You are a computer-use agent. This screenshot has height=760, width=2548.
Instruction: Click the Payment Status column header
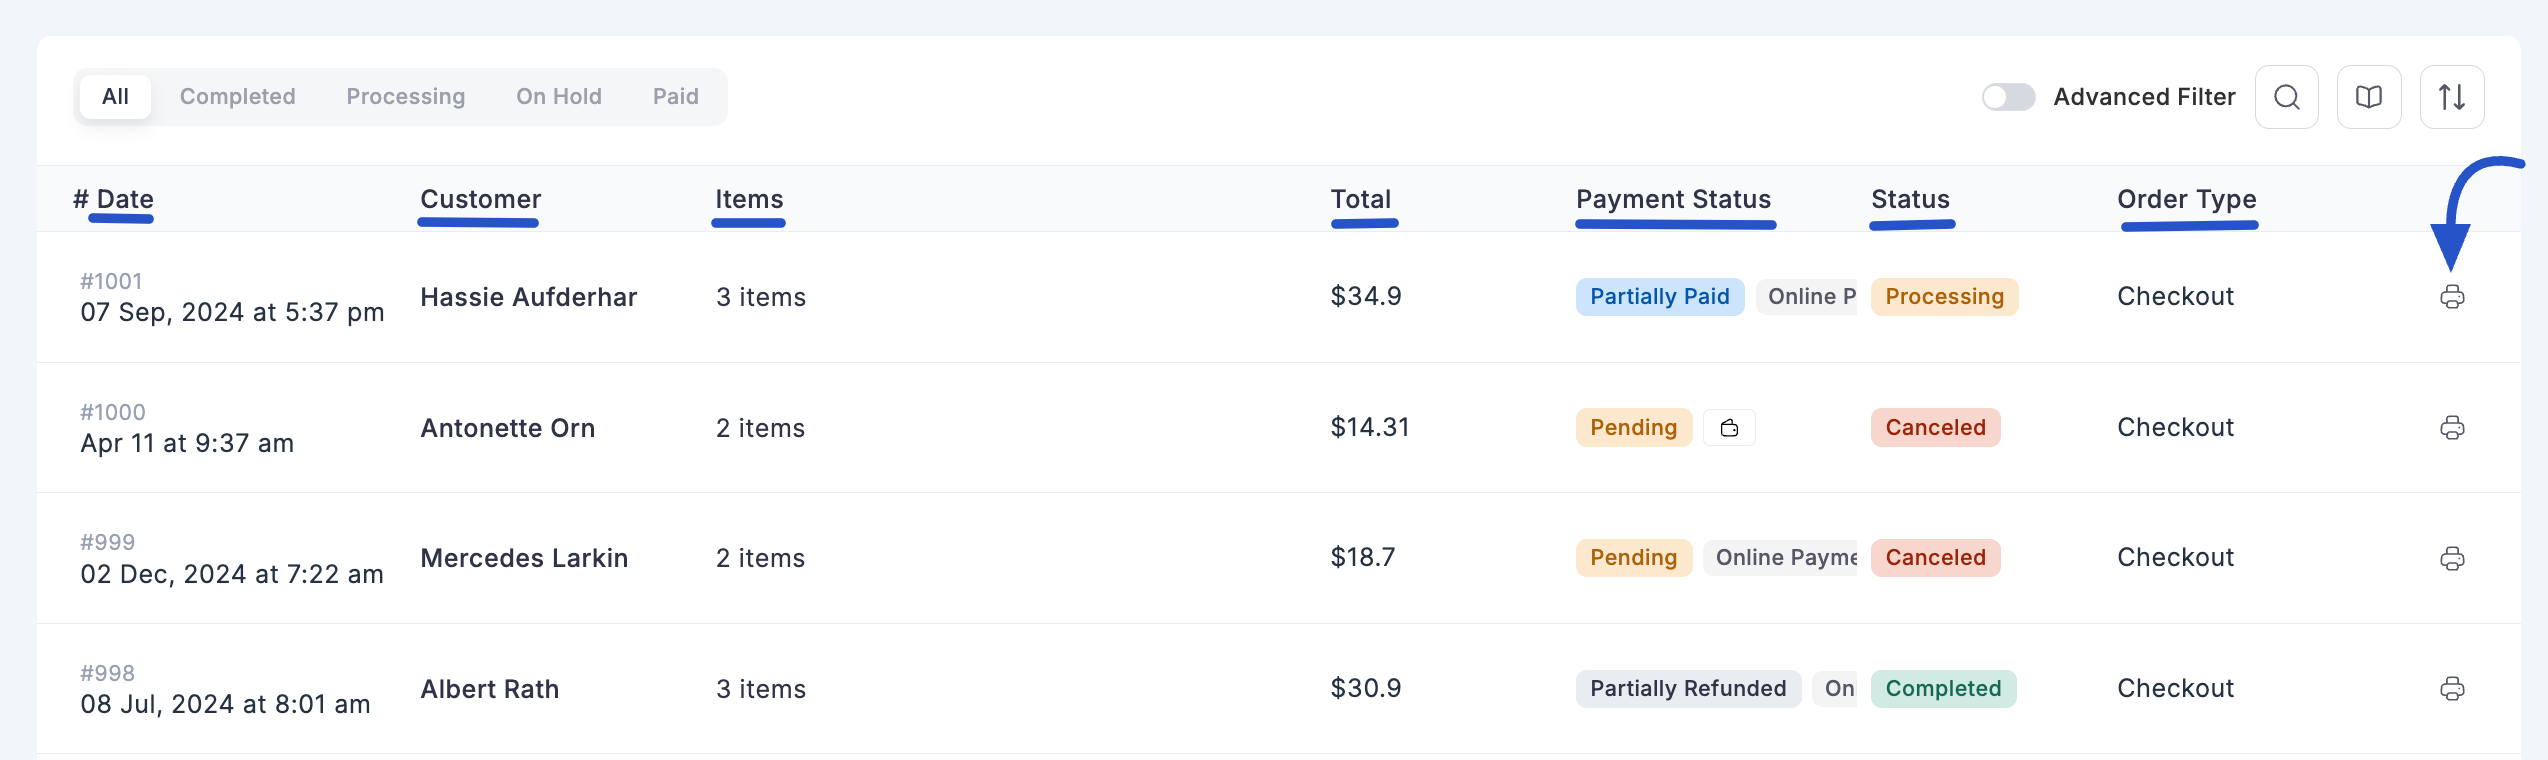(x=1674, y=199)
